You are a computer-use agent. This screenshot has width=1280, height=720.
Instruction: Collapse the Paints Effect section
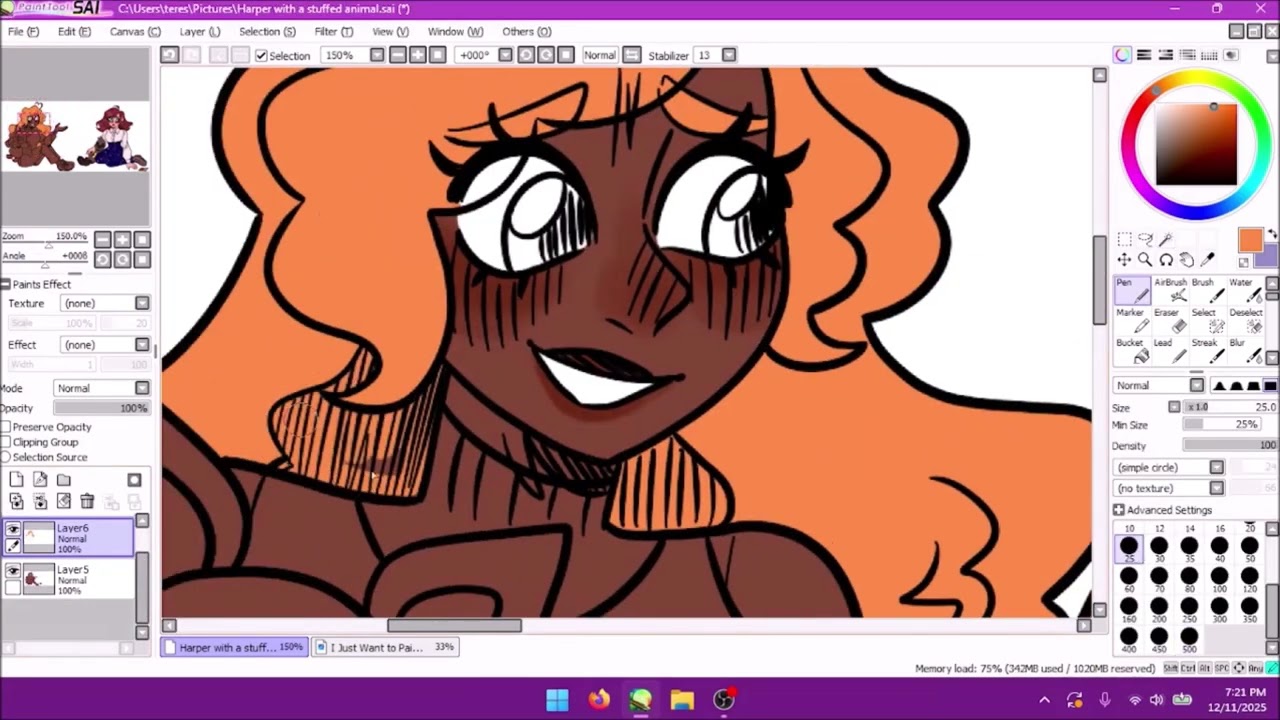(x=6, y=285)
